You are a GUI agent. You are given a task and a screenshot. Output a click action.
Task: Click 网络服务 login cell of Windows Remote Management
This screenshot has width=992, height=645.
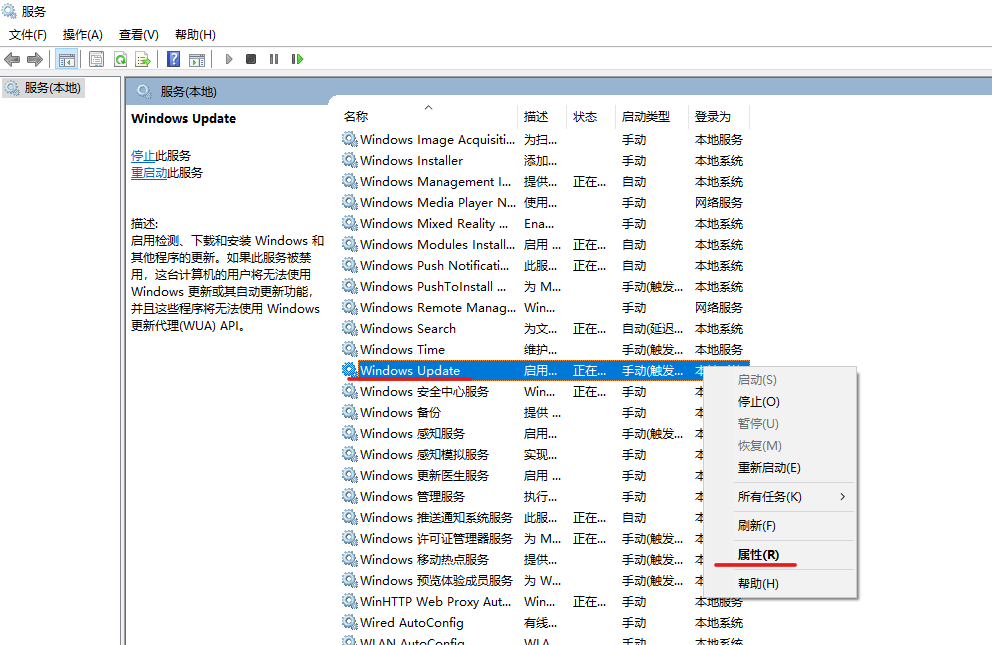[719, 307]
